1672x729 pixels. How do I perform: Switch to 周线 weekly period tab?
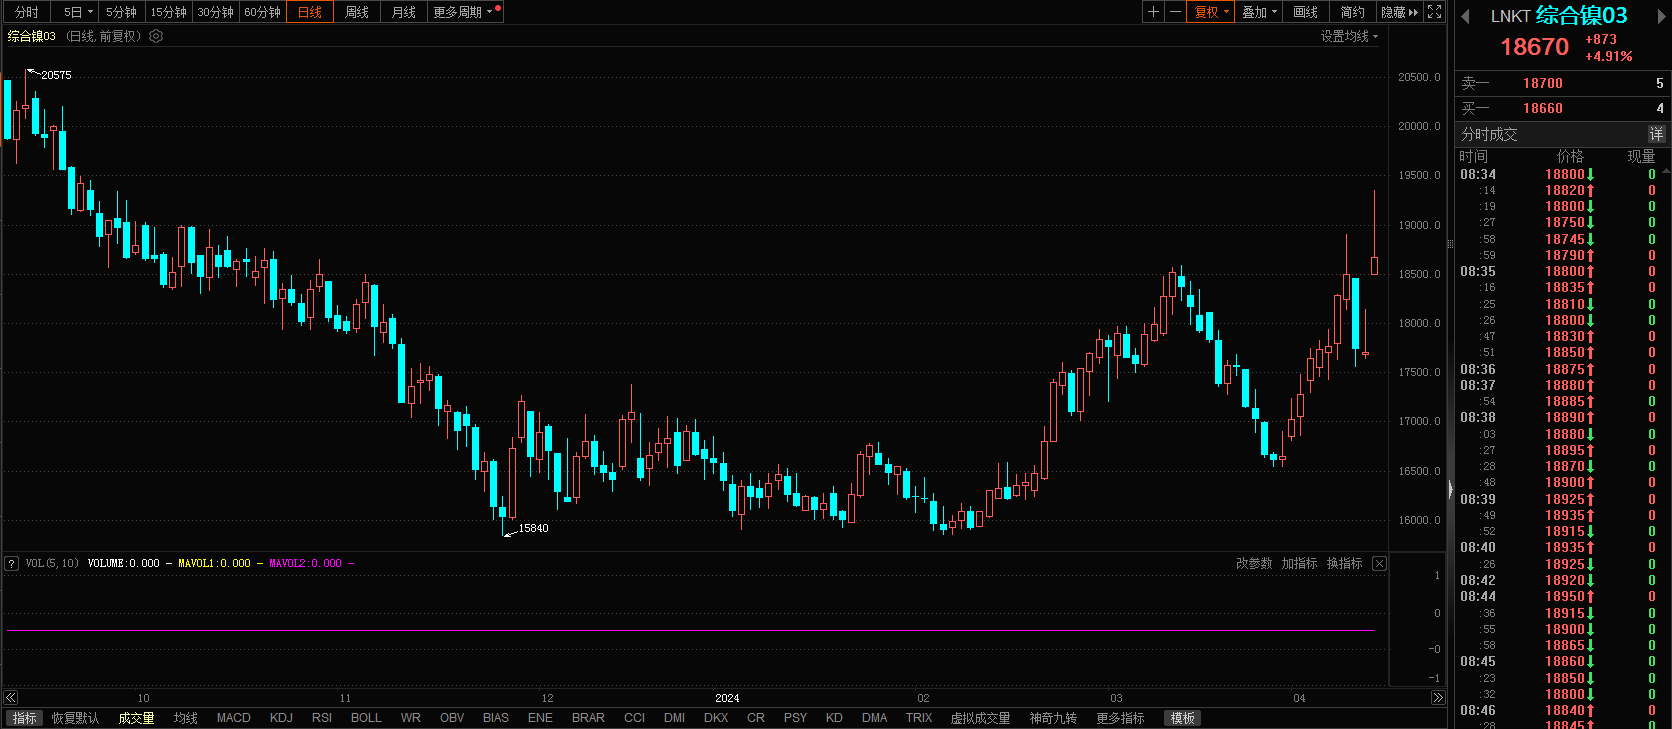tap(356, 12)
